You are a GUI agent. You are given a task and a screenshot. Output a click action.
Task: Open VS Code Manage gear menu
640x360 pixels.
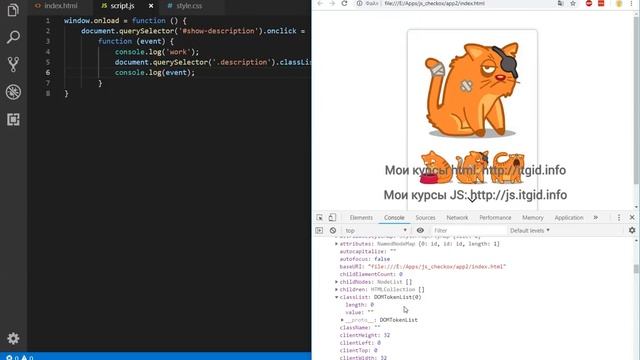(13, 338)
